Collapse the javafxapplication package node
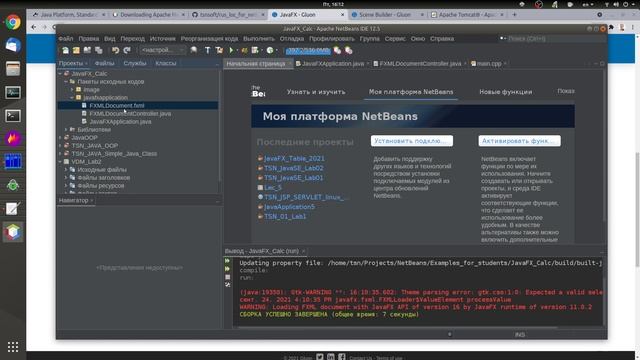640x360 pixels. (x=72, y=98)
